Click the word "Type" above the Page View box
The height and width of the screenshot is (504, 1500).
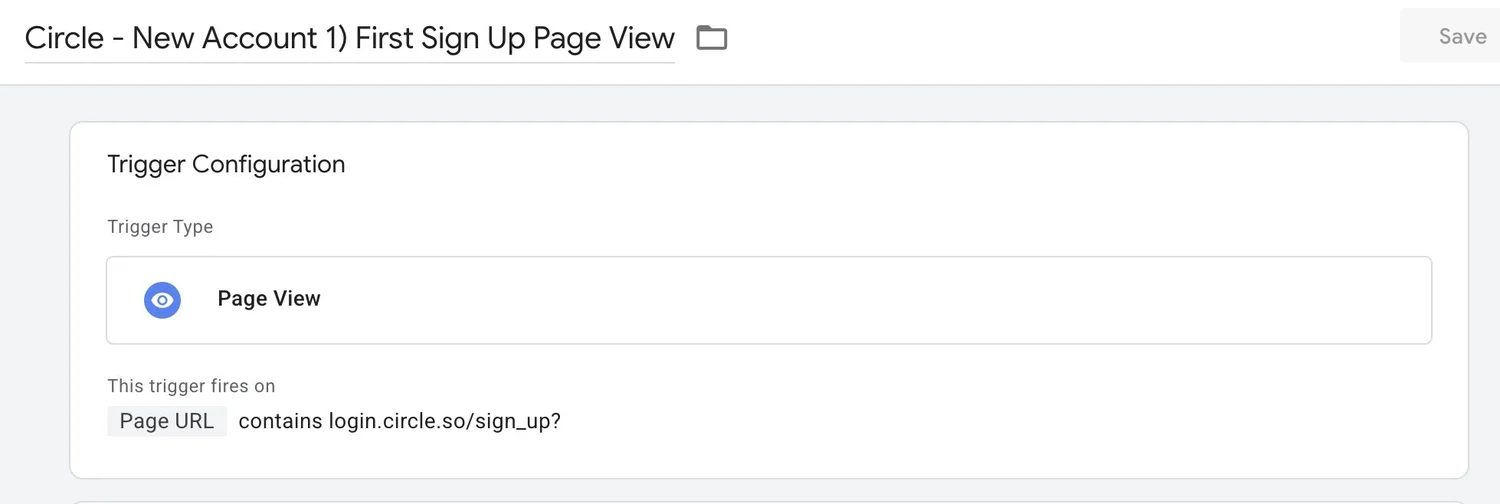pos(192,227)
